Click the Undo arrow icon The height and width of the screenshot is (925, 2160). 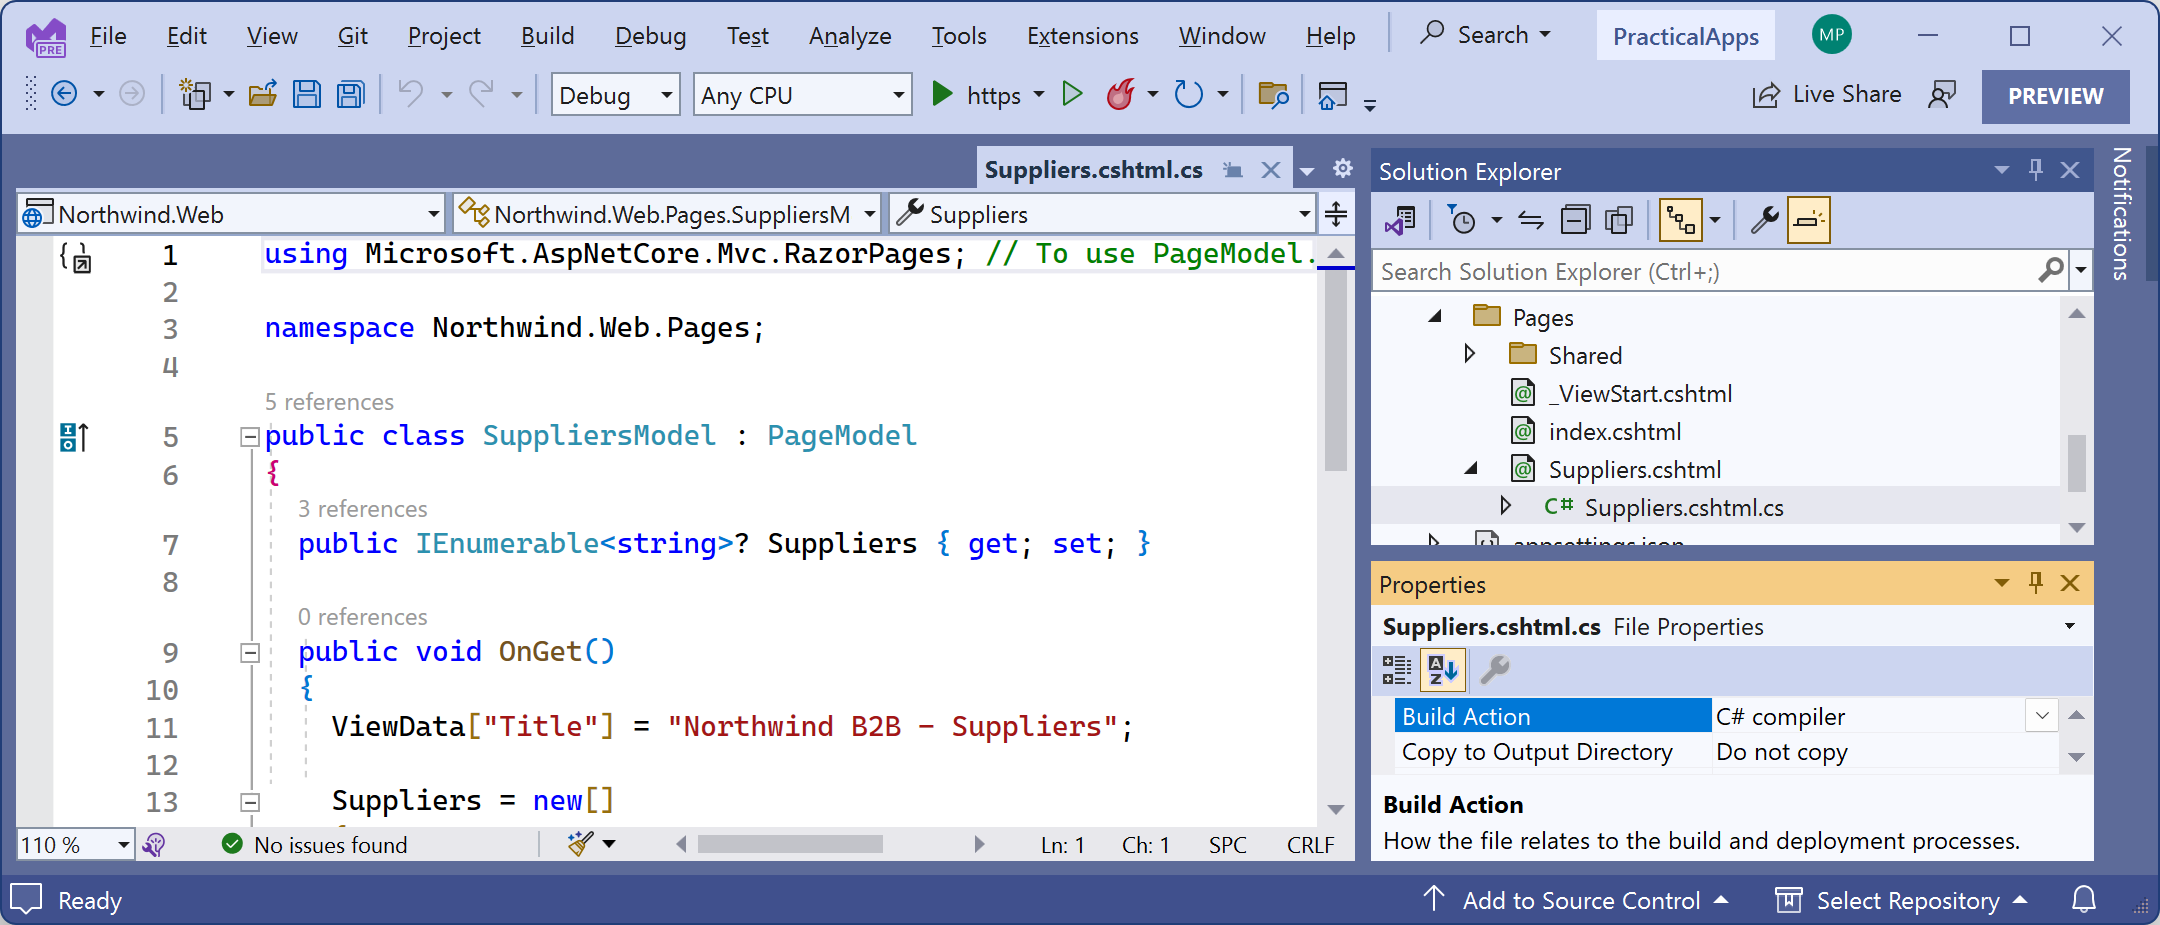(410, 94)
